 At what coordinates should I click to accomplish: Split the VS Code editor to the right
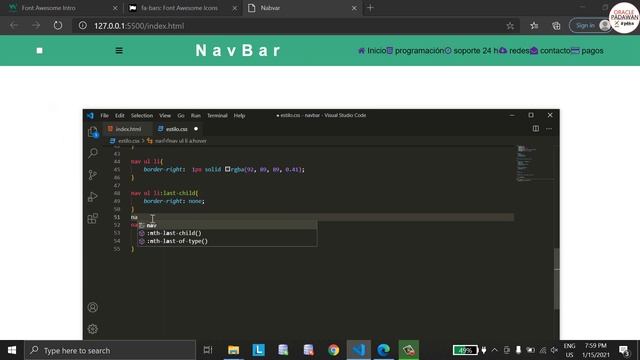point(536,129)
